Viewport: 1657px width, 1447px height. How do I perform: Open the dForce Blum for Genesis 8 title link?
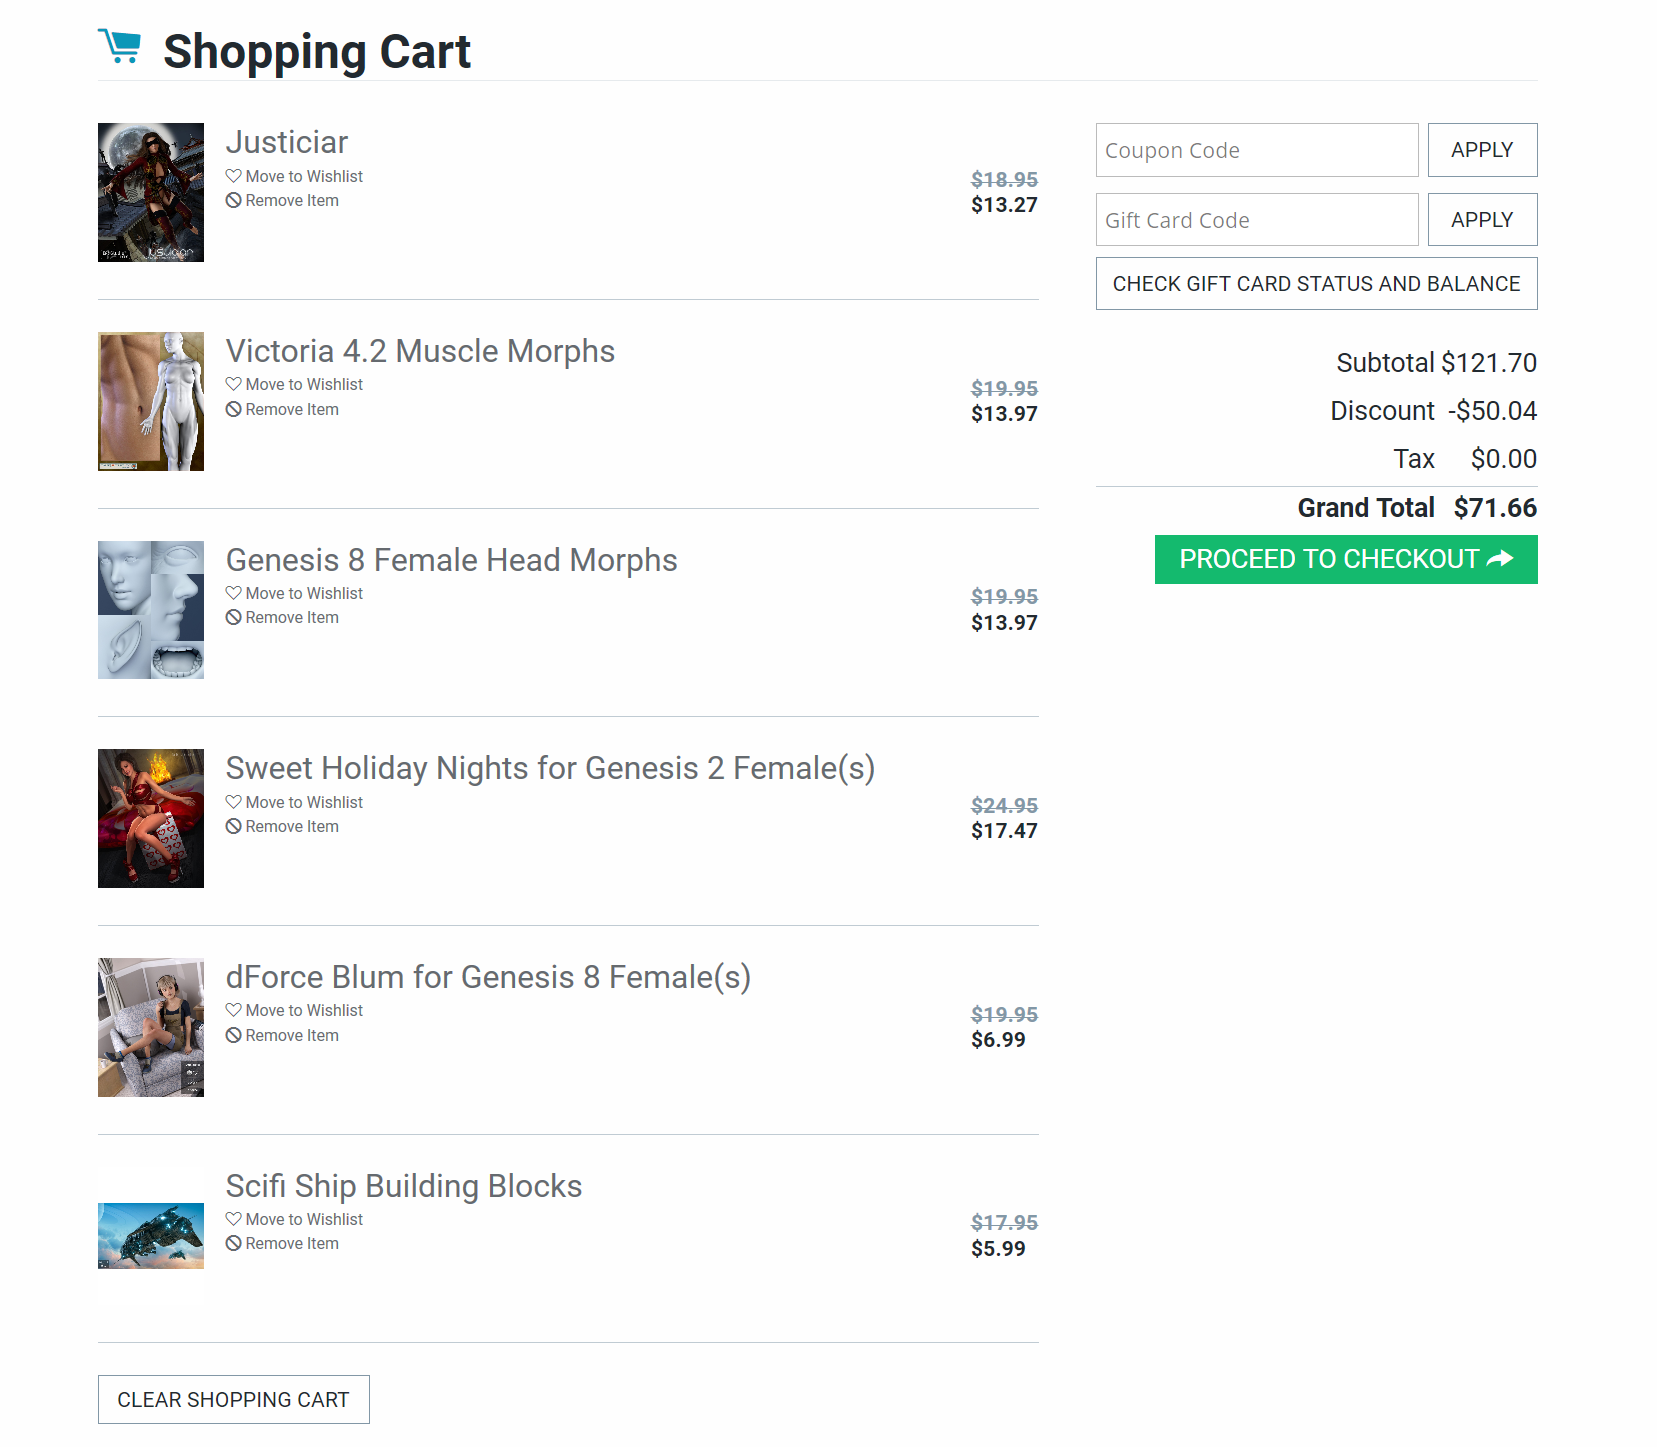coord(488,977)
